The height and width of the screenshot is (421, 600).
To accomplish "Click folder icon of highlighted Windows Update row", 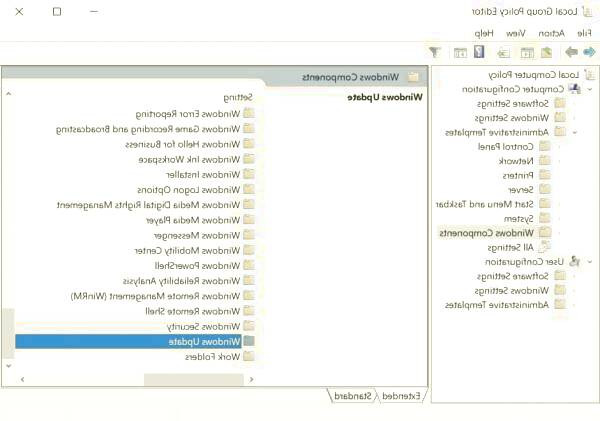I will (249, 341).
